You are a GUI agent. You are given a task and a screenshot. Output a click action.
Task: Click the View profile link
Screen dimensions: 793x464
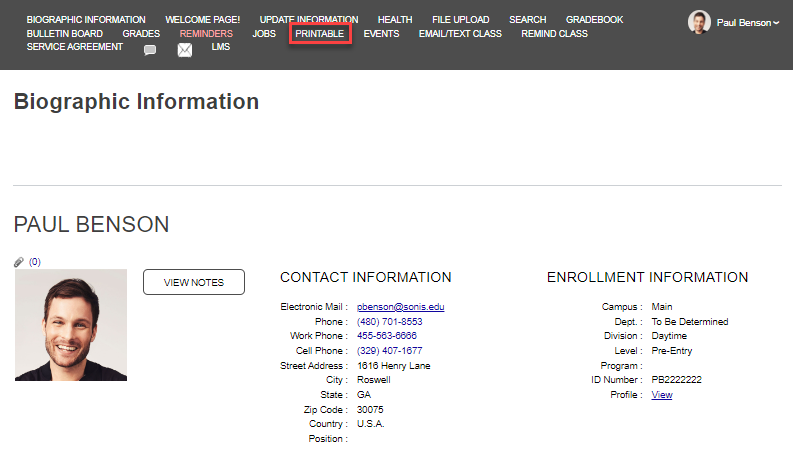tap(662, 395)
